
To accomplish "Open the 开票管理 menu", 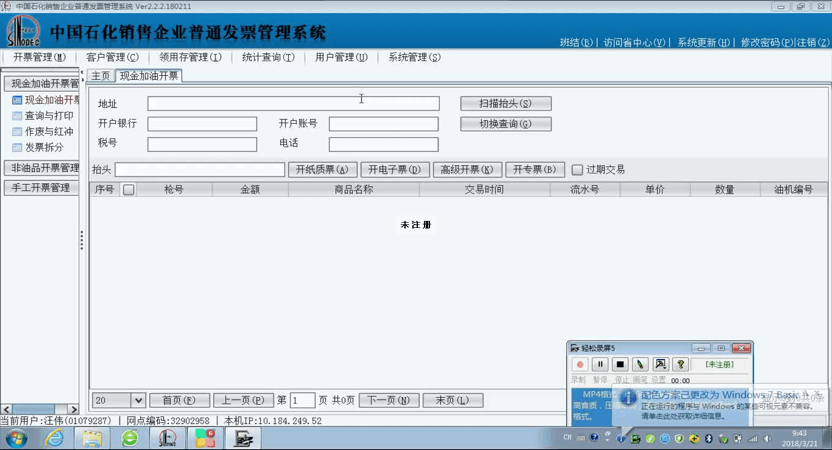I will pyautogui.click(x=40, y=57).
